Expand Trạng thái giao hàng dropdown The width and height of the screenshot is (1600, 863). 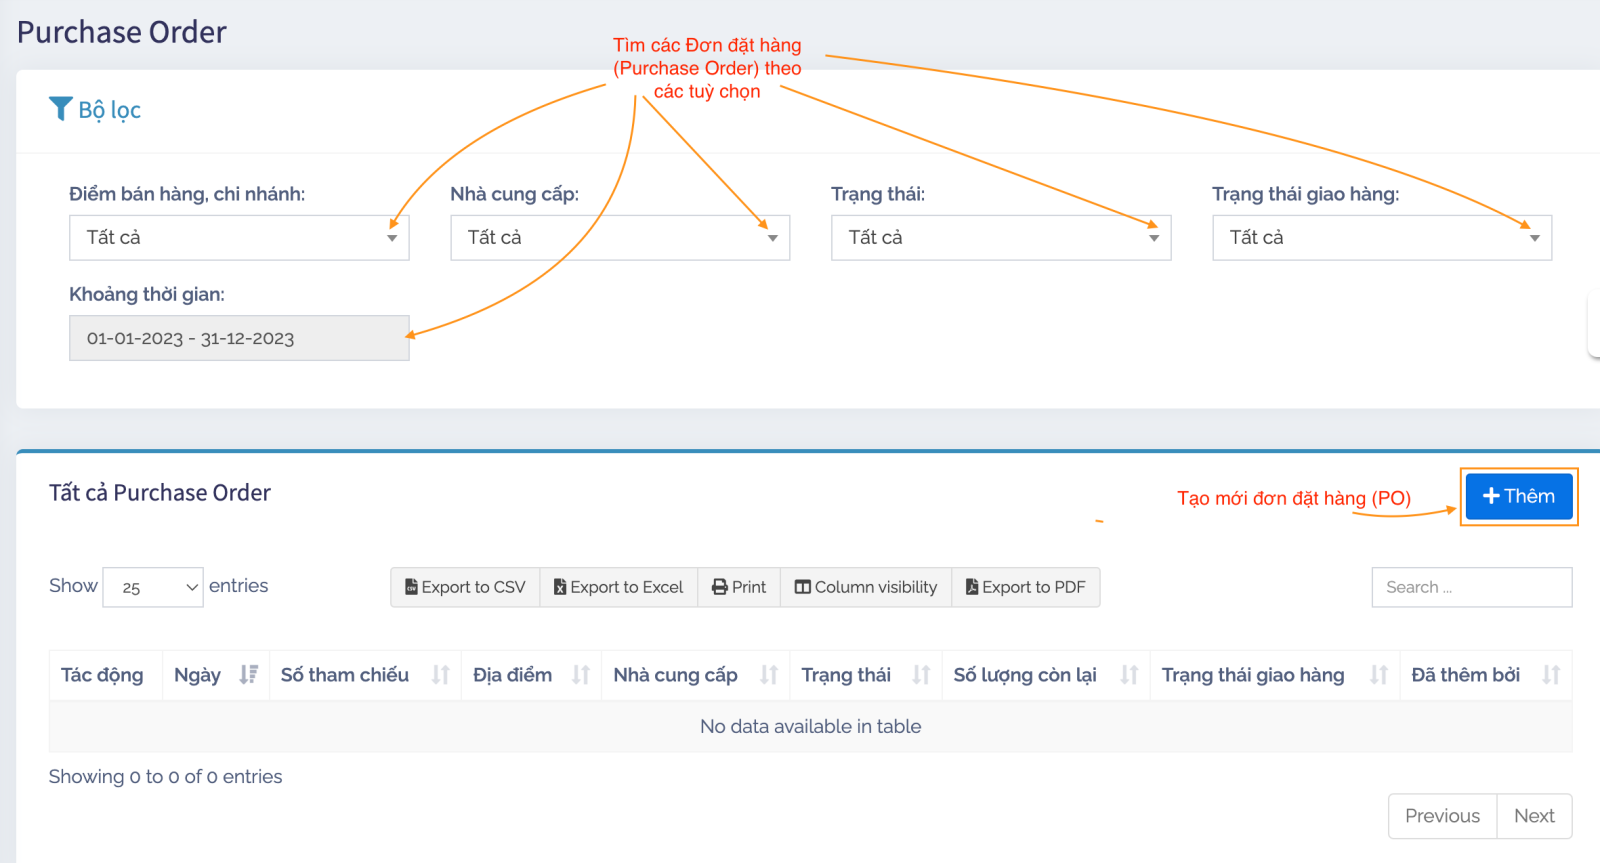coord(1381,238)
